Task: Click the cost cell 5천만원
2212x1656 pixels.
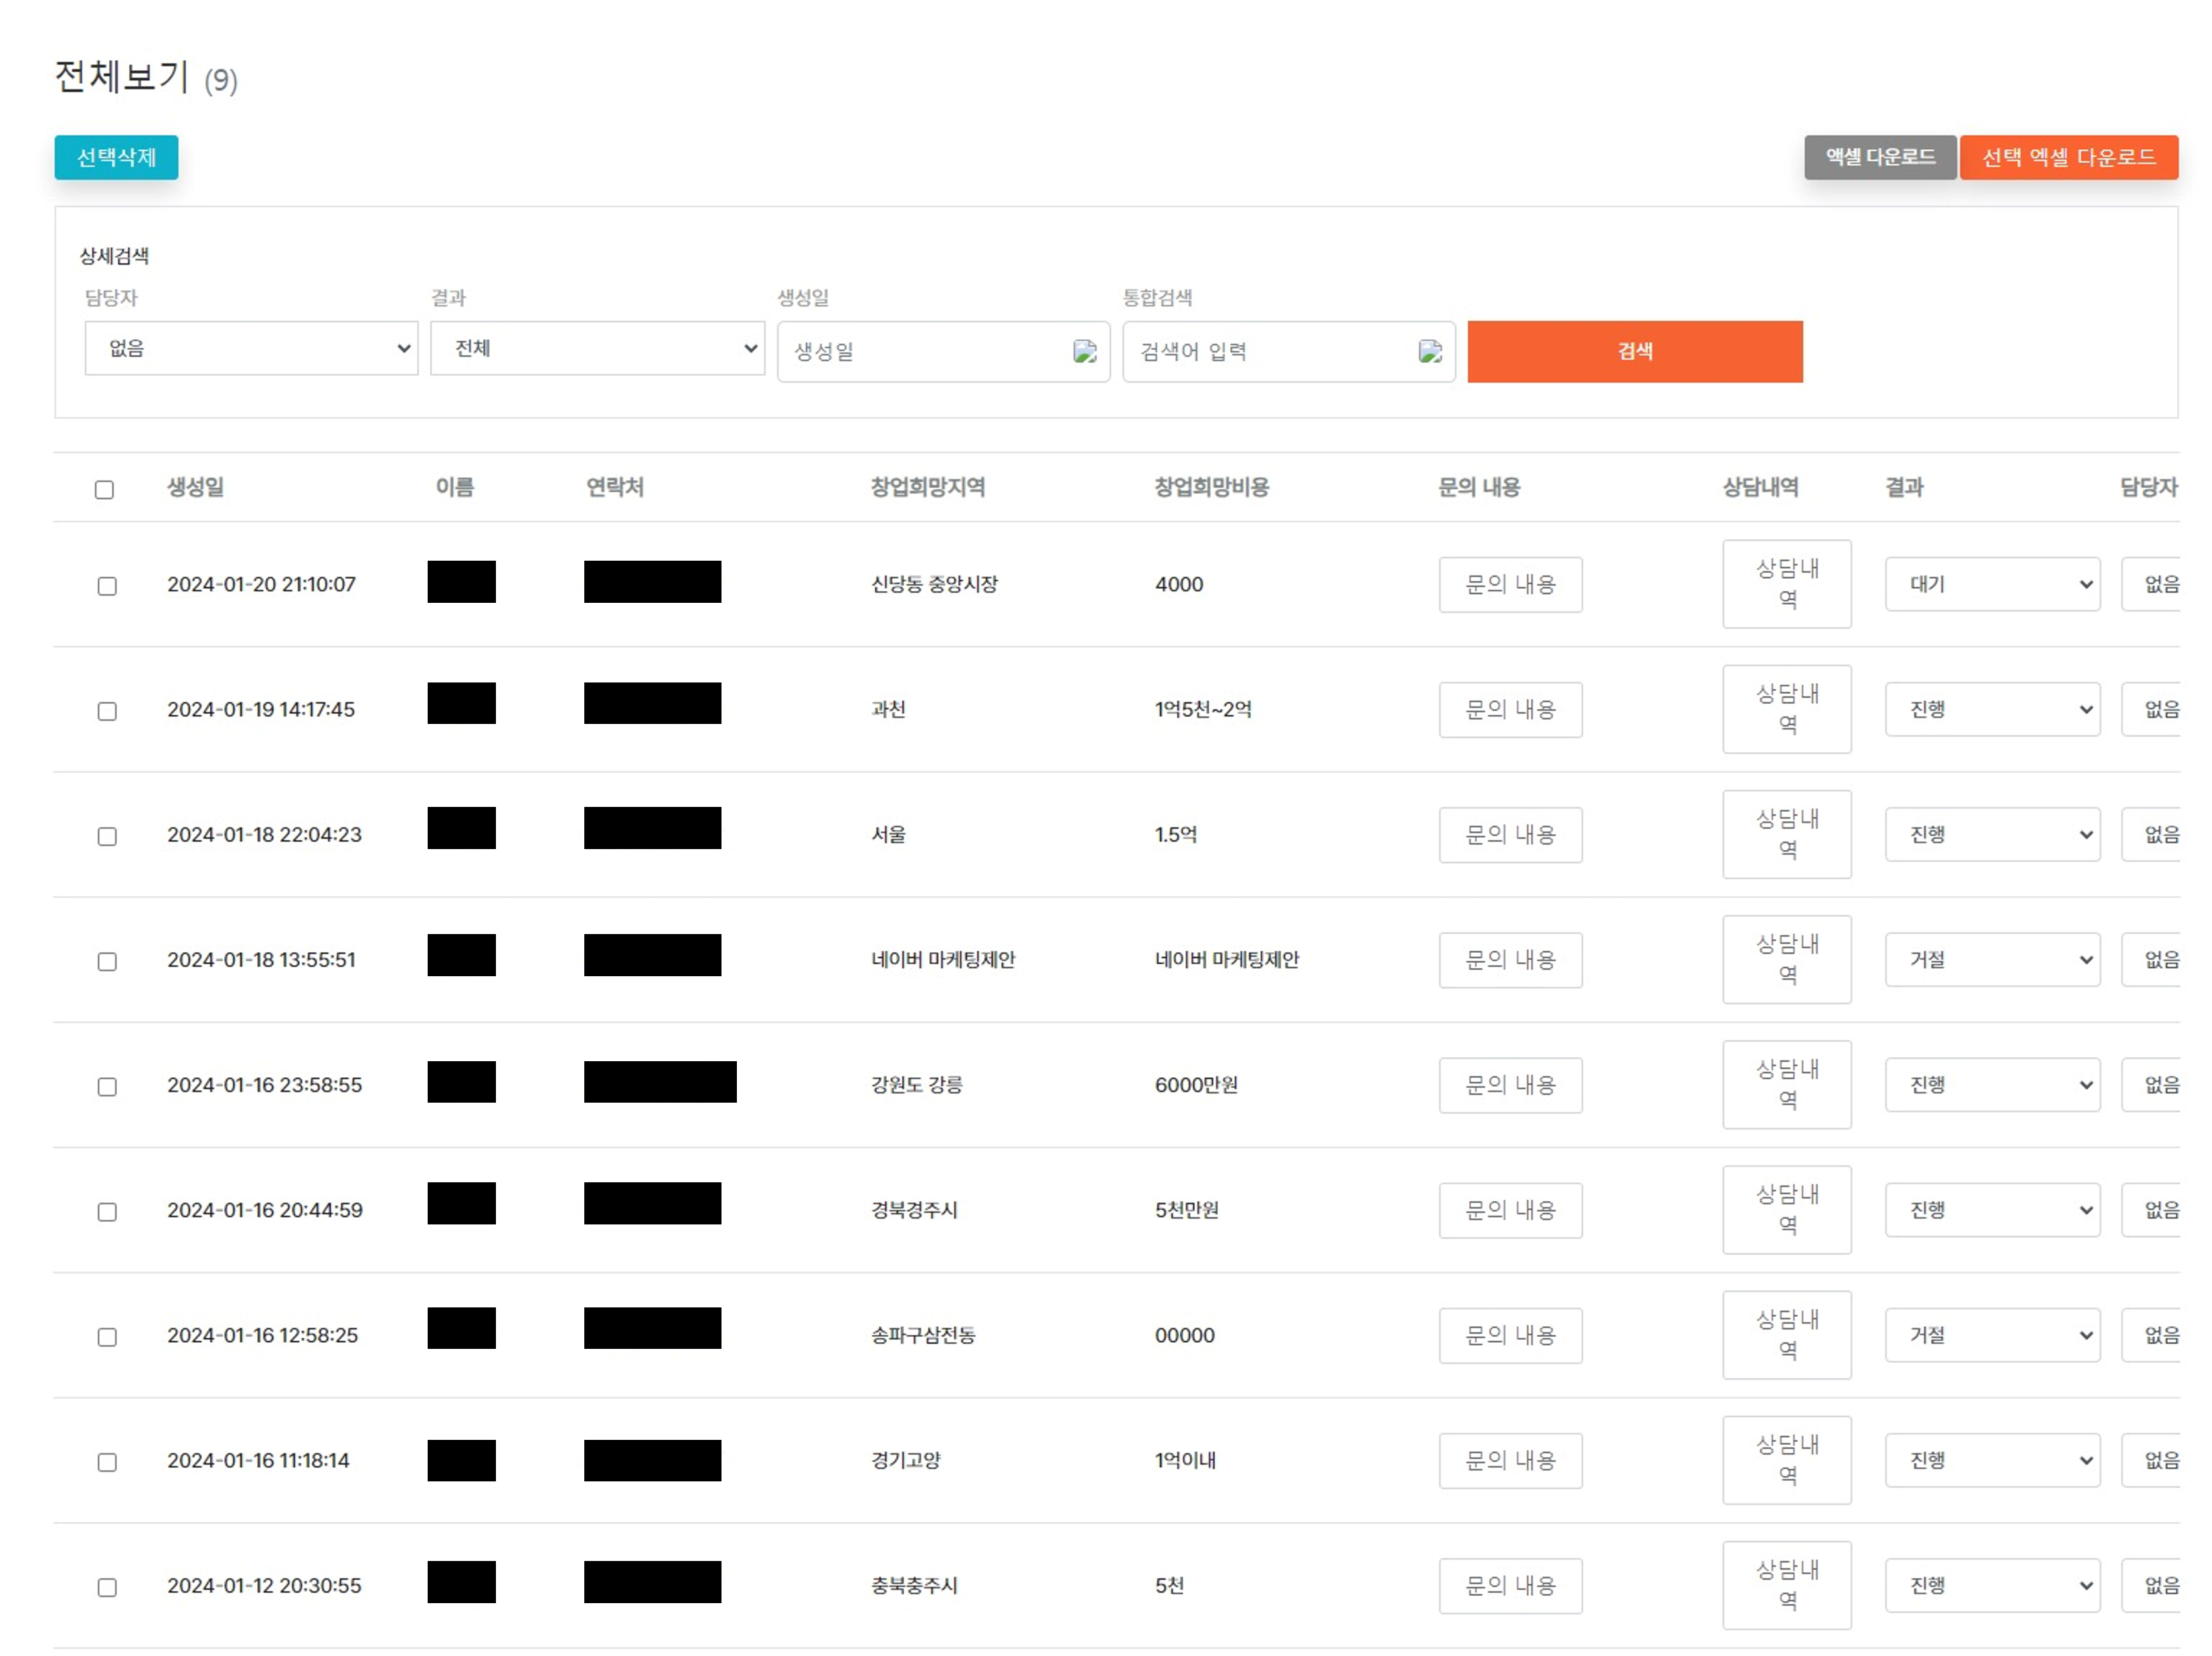Action: pos(1186,1209)
